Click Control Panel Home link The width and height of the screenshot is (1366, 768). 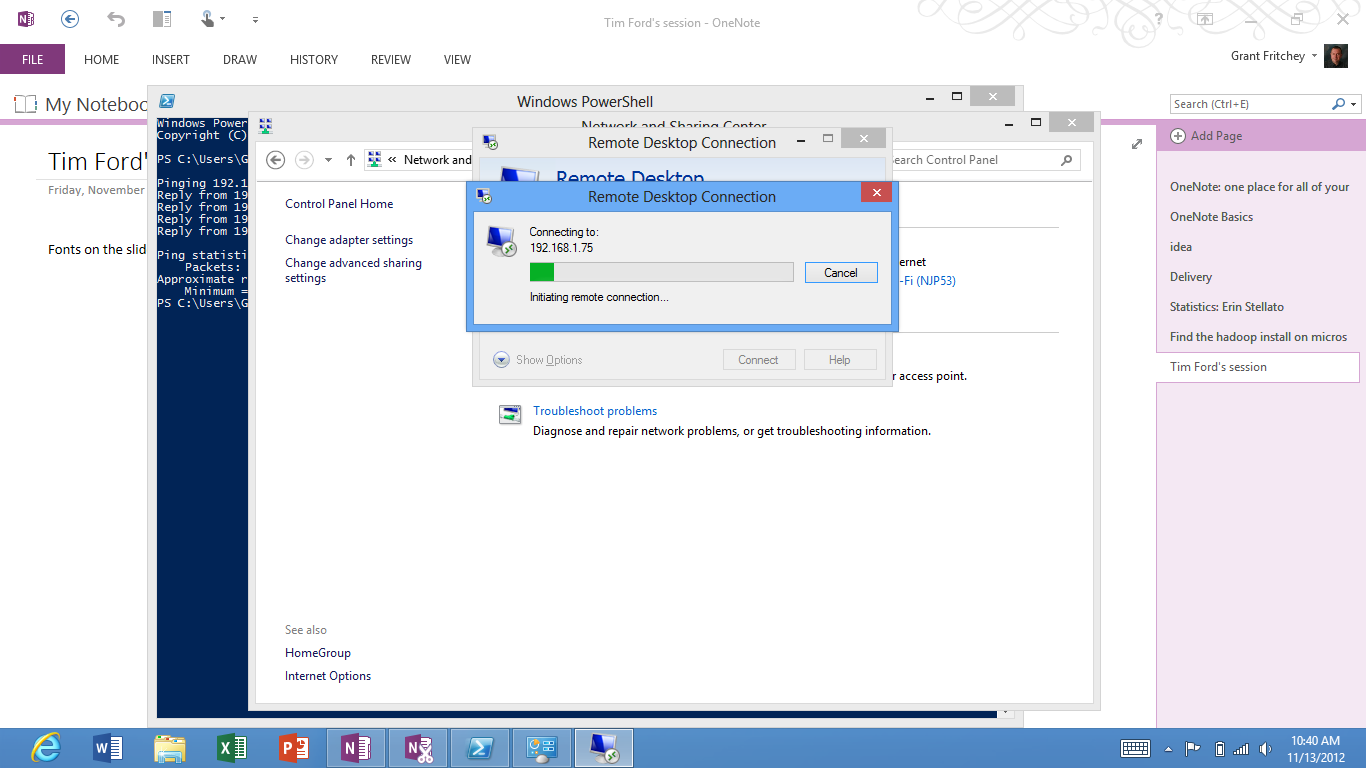[339, 204]
